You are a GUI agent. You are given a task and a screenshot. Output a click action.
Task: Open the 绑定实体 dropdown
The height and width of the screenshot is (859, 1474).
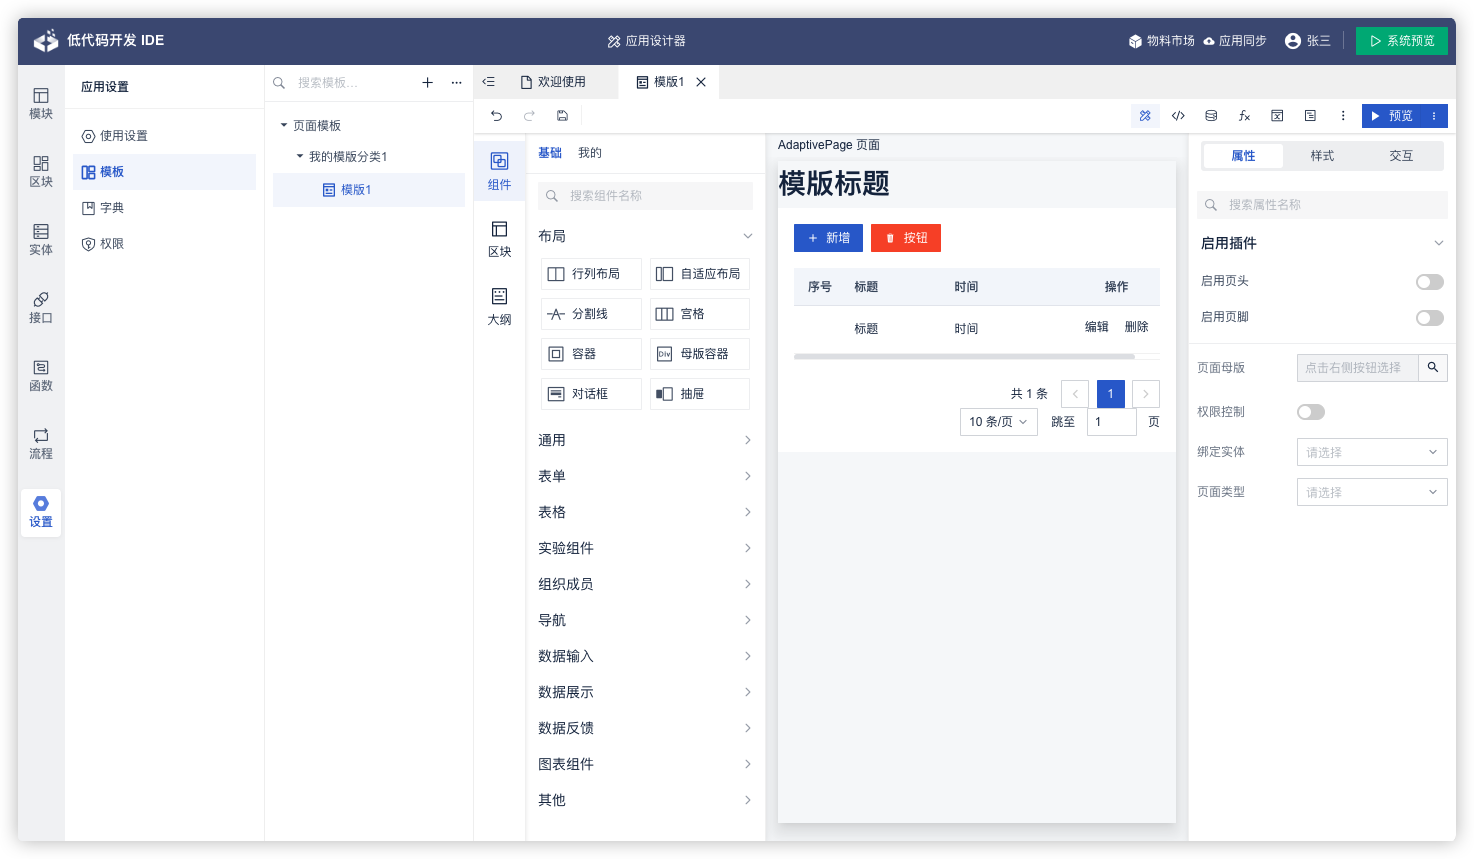point(1371,452)
